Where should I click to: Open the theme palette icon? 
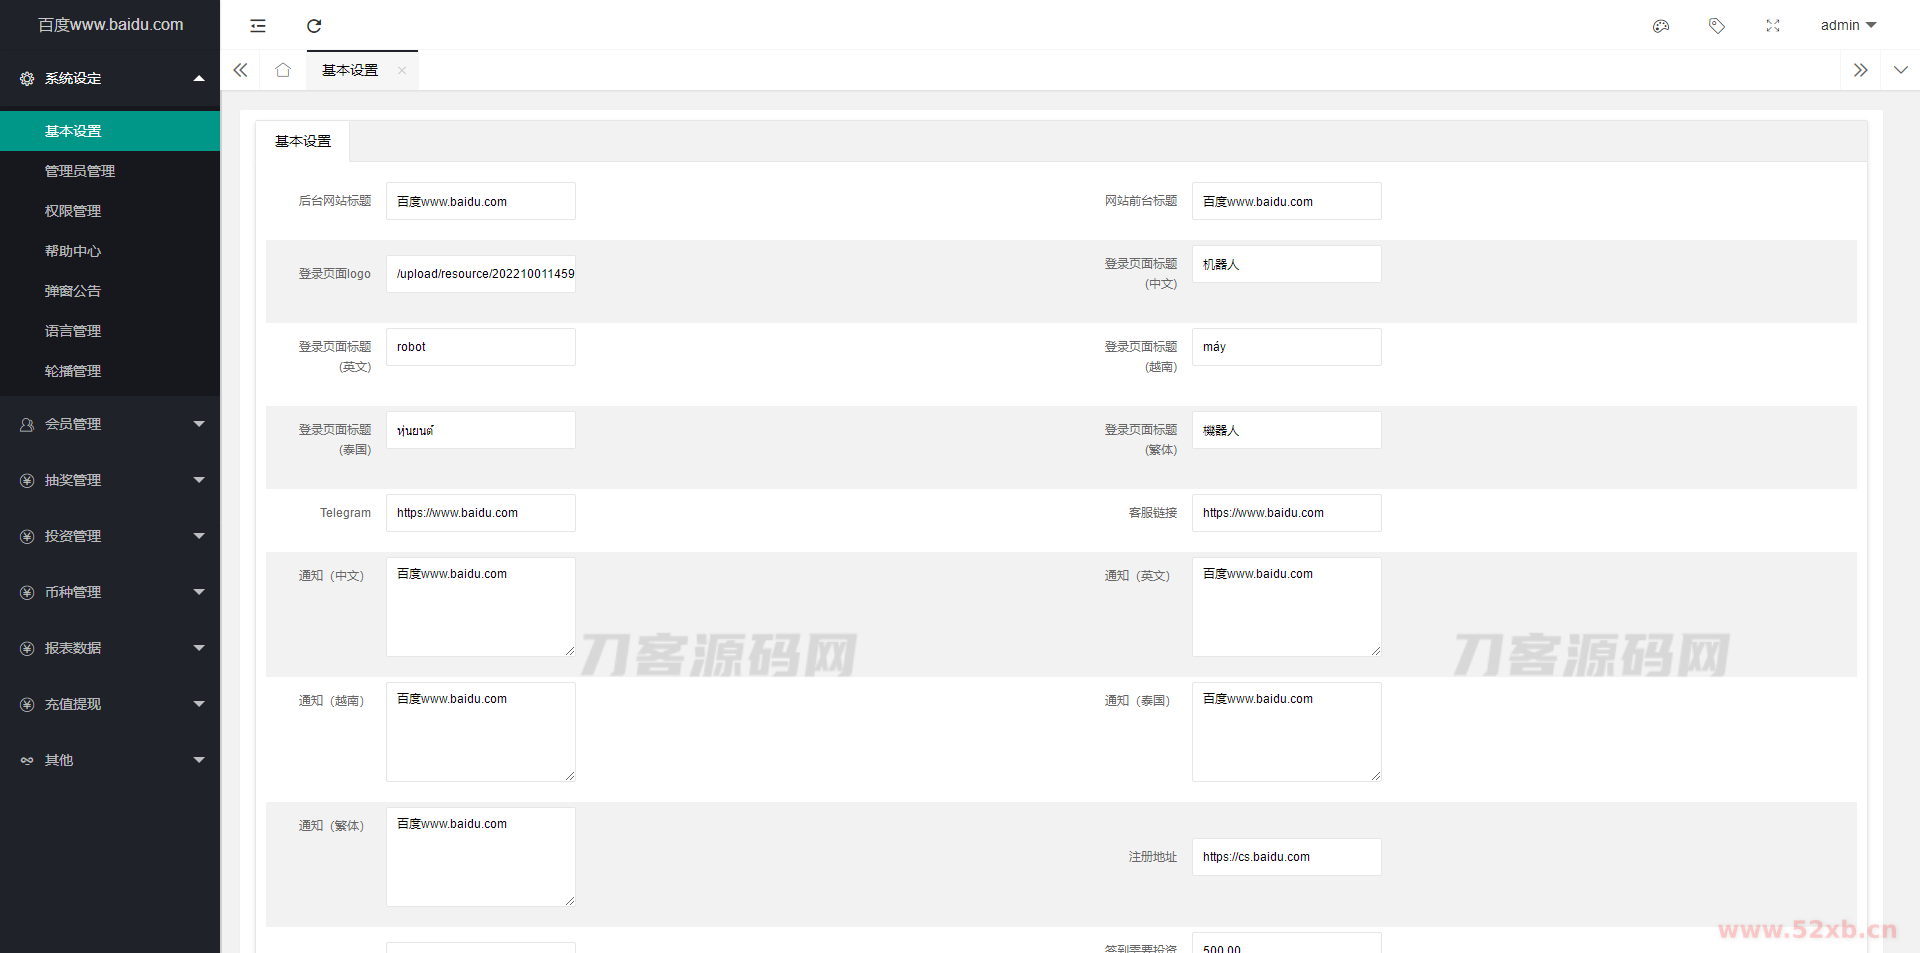[1661, 26]
